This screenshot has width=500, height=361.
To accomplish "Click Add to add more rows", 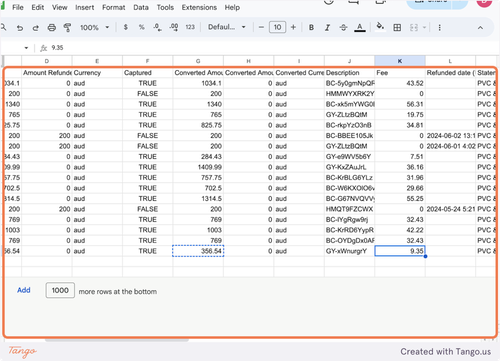I will pyautogui.click(x=24, y=290).
